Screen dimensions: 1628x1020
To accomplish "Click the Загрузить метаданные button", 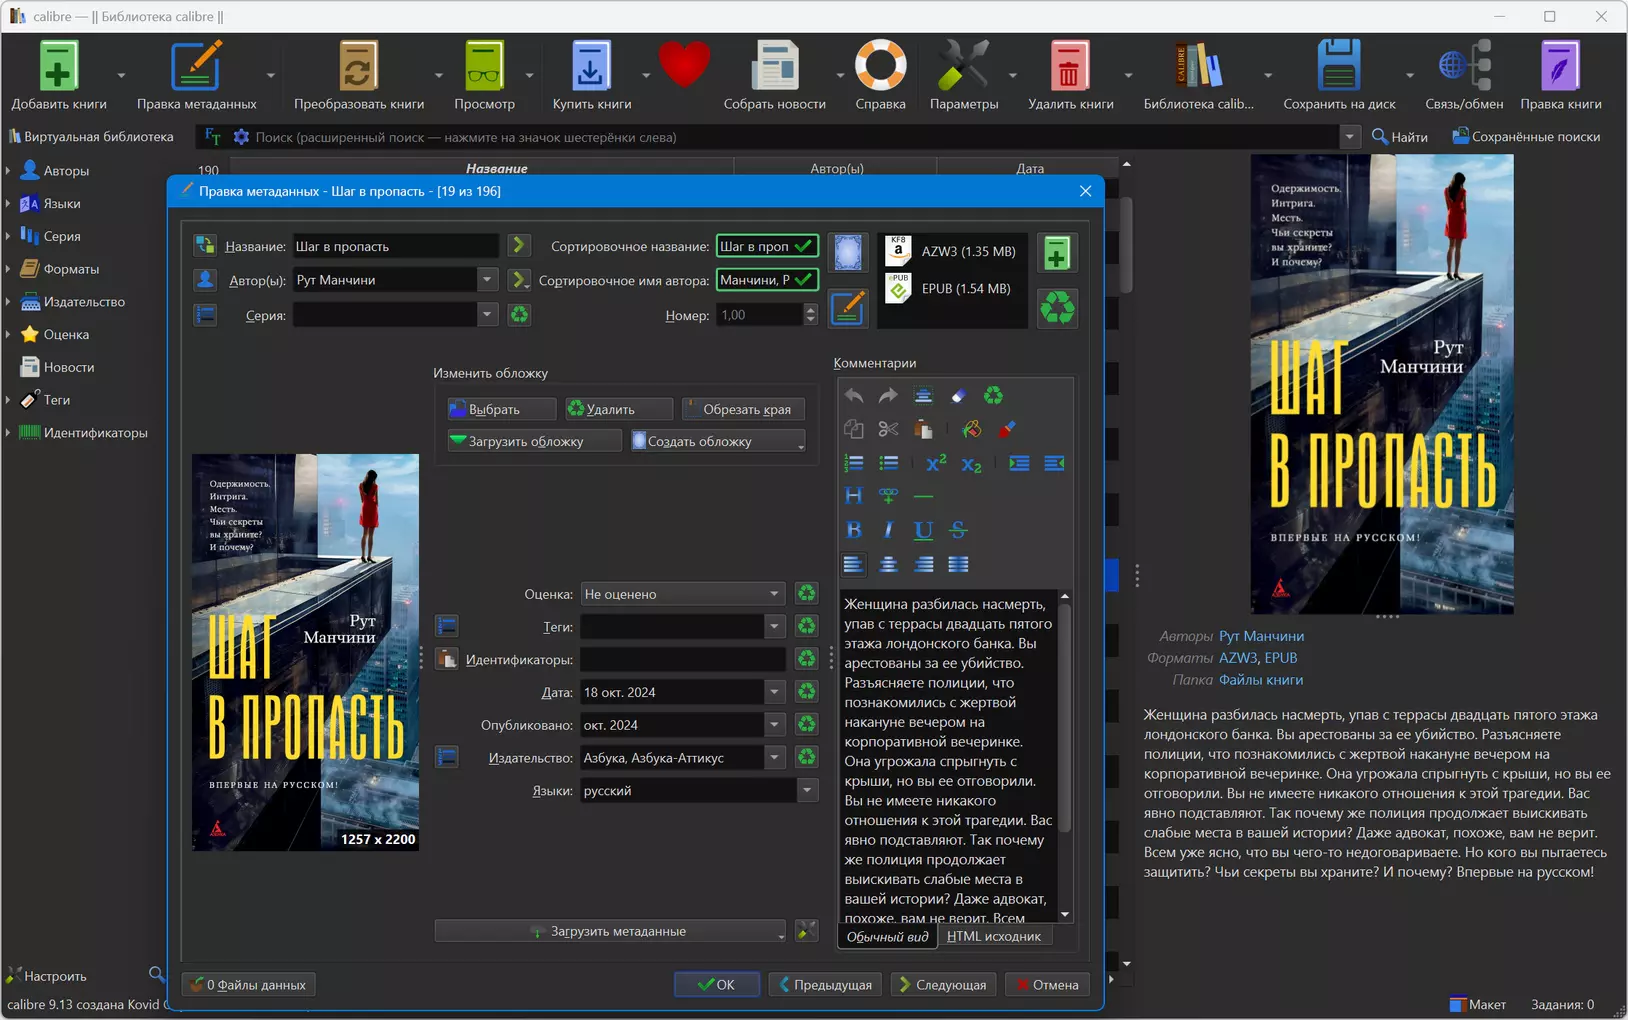I will click(611, 931).
